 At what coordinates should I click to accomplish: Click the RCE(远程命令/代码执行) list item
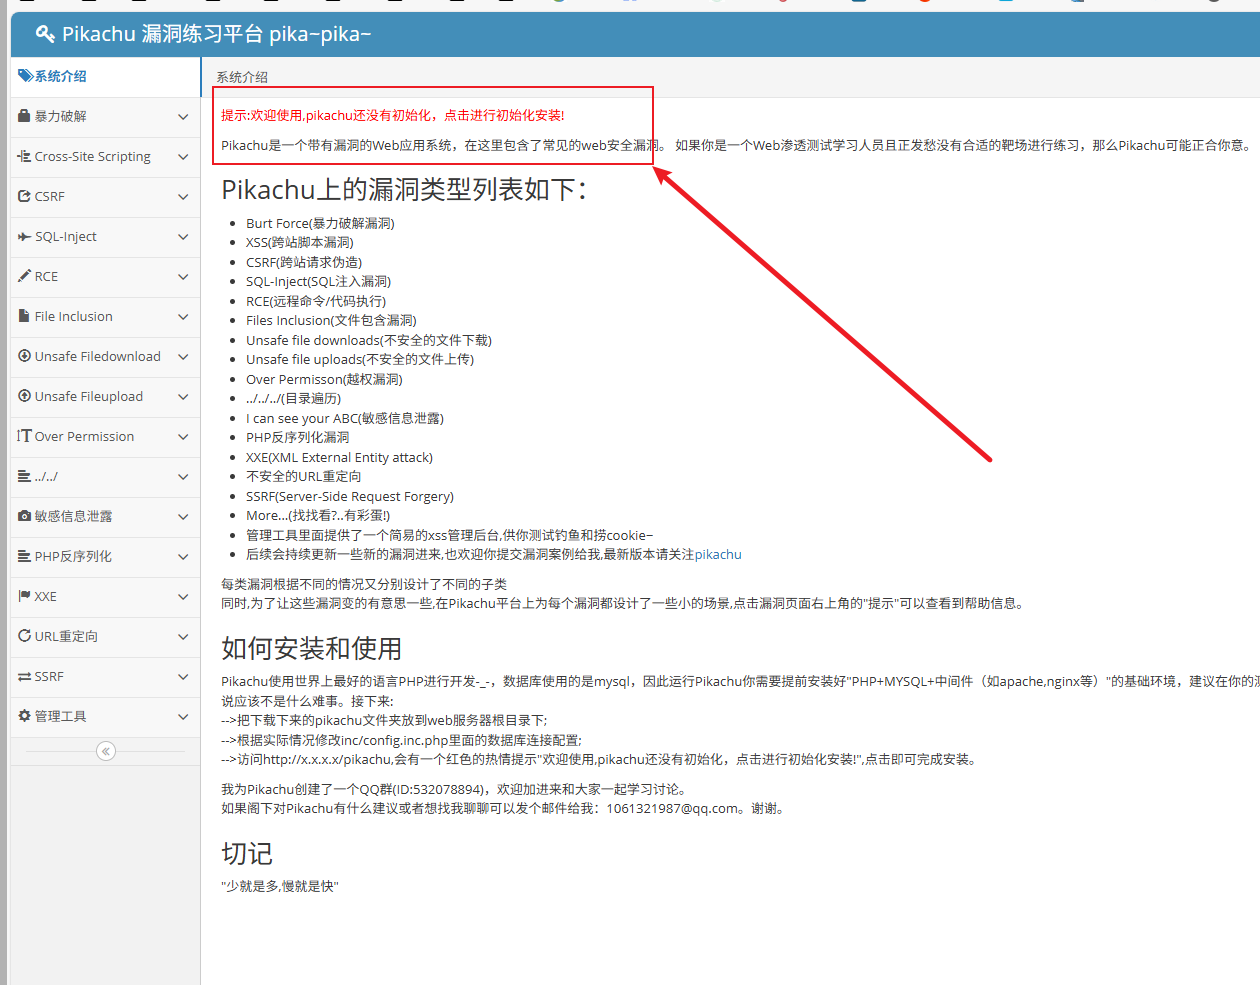coord(316,301)
